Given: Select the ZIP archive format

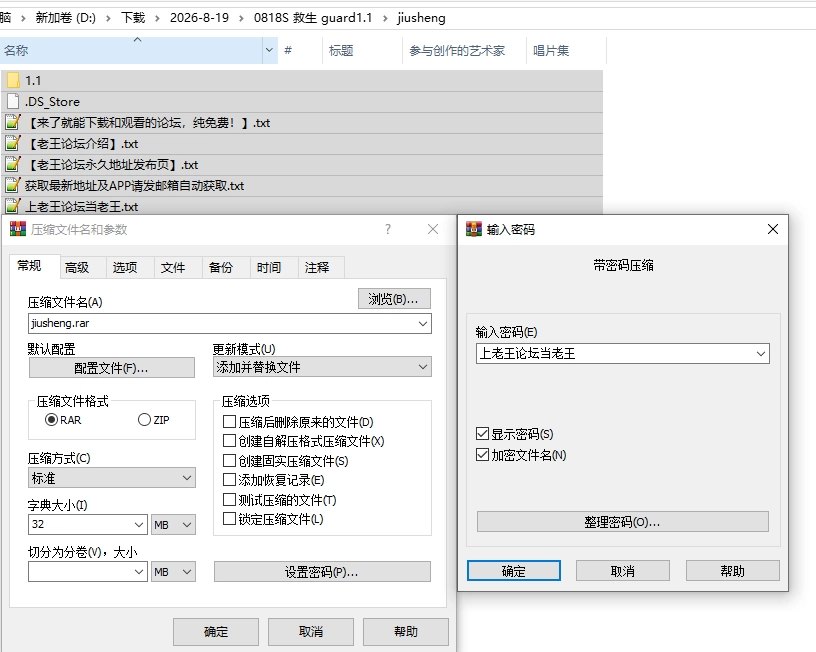Looking at the screenshot, I should click(x=144, y=419).
